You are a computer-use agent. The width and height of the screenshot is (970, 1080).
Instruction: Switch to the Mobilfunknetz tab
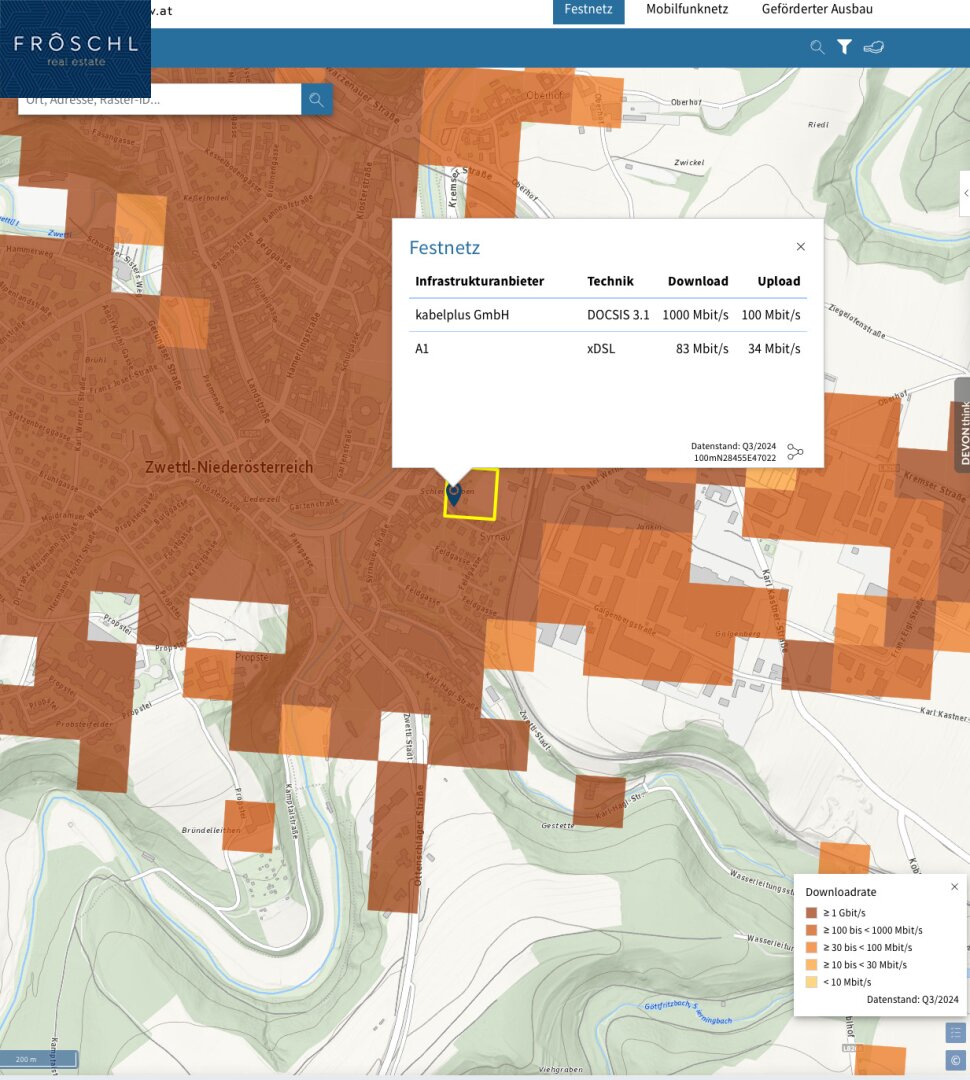pos(687,10)
